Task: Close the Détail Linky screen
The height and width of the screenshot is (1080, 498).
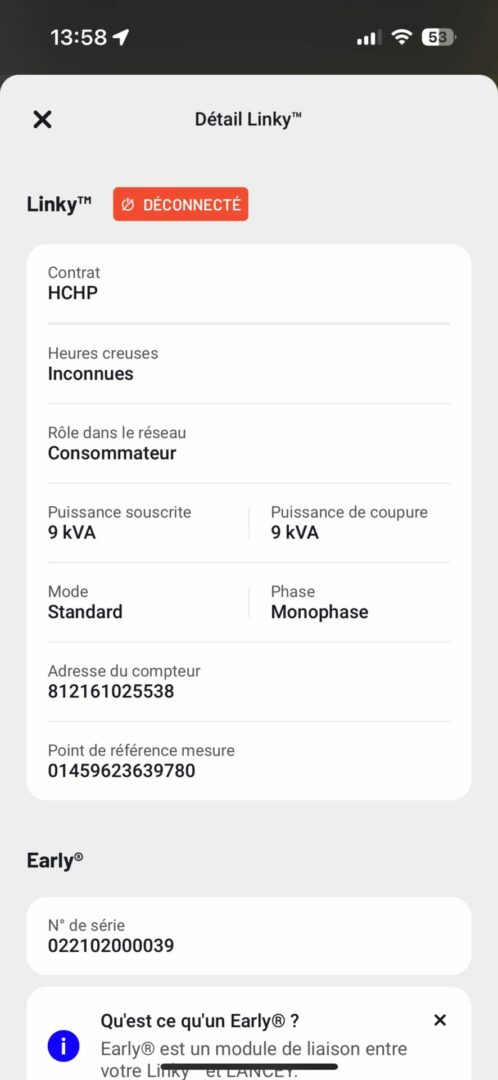Action: (x=43, y=119)
